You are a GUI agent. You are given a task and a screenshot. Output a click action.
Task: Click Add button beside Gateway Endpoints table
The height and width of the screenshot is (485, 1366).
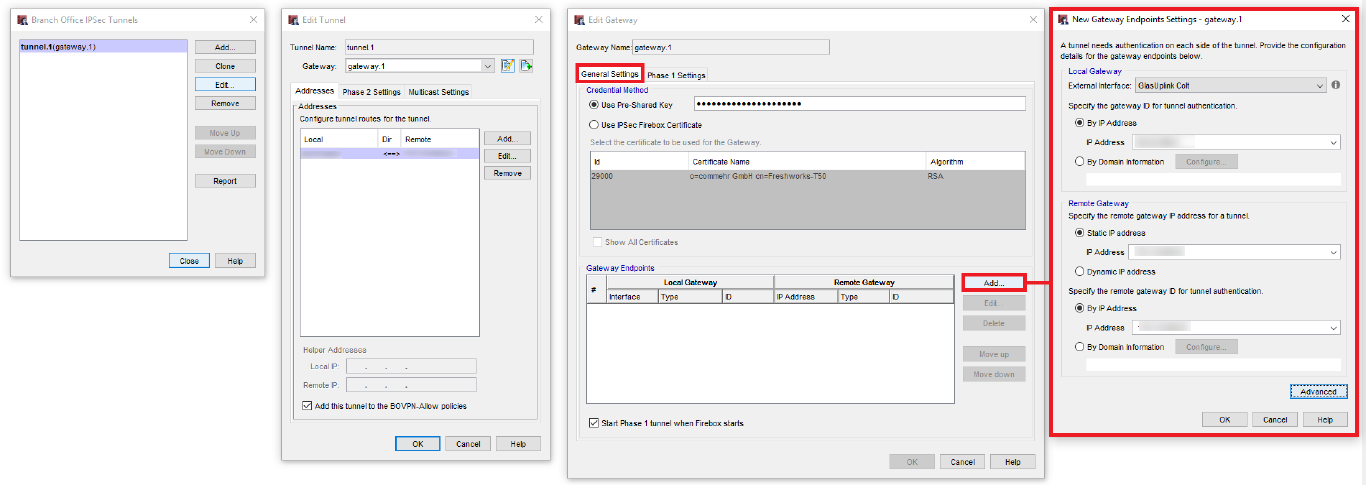click(993, 283)
